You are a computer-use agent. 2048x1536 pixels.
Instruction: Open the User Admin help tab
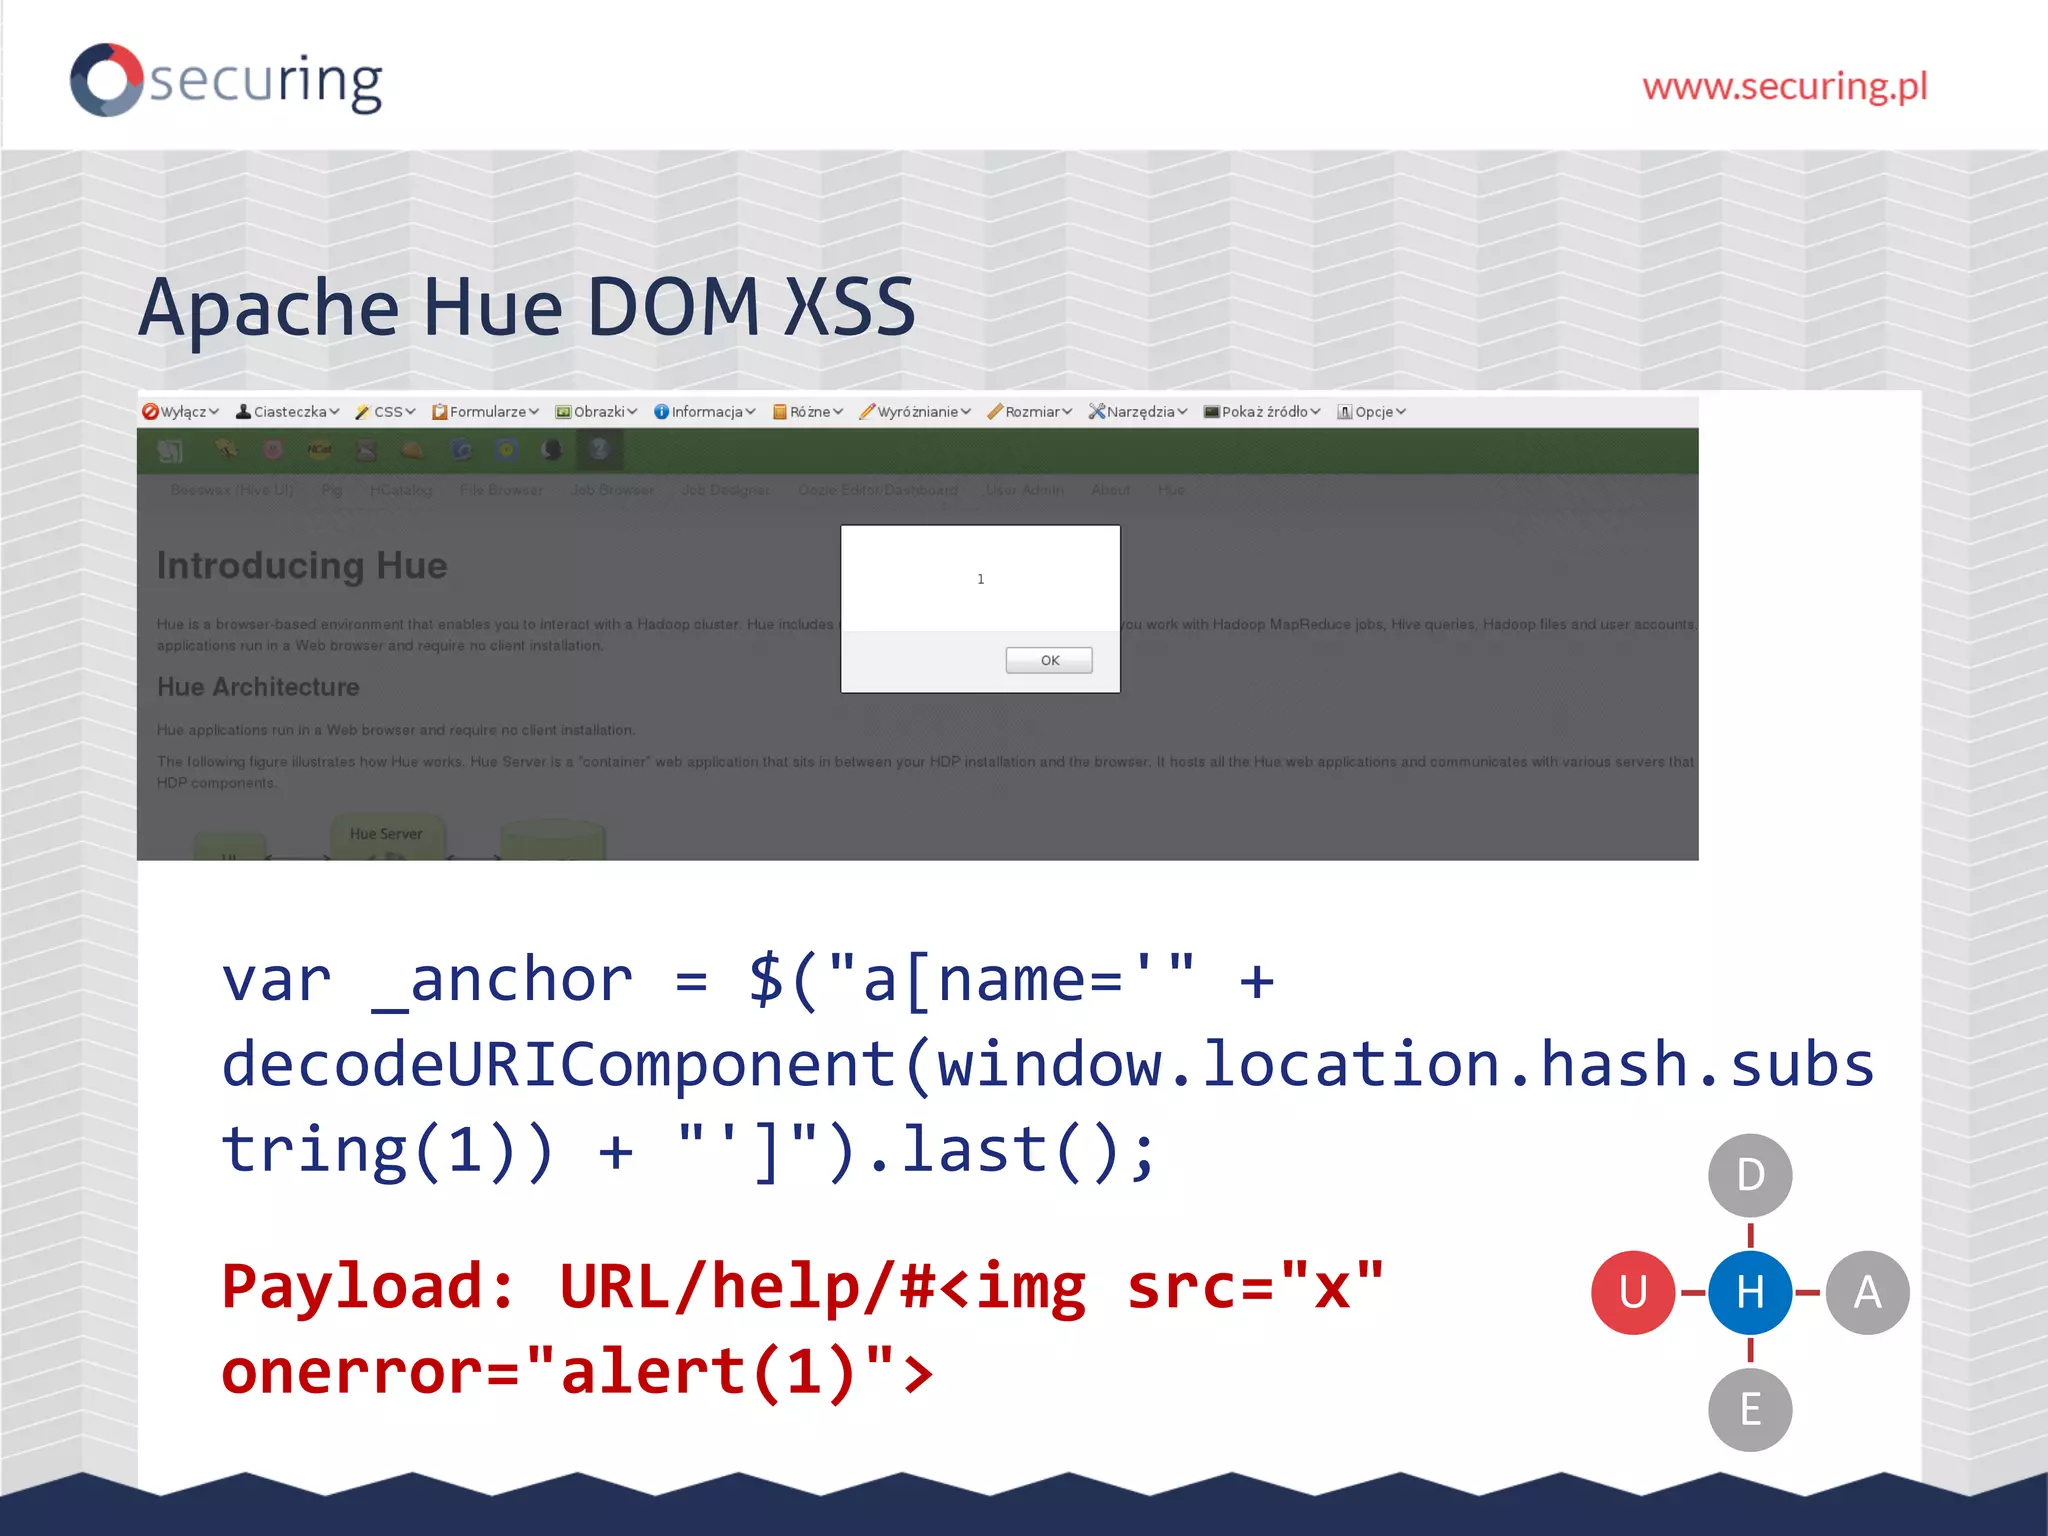(1025, 490)
